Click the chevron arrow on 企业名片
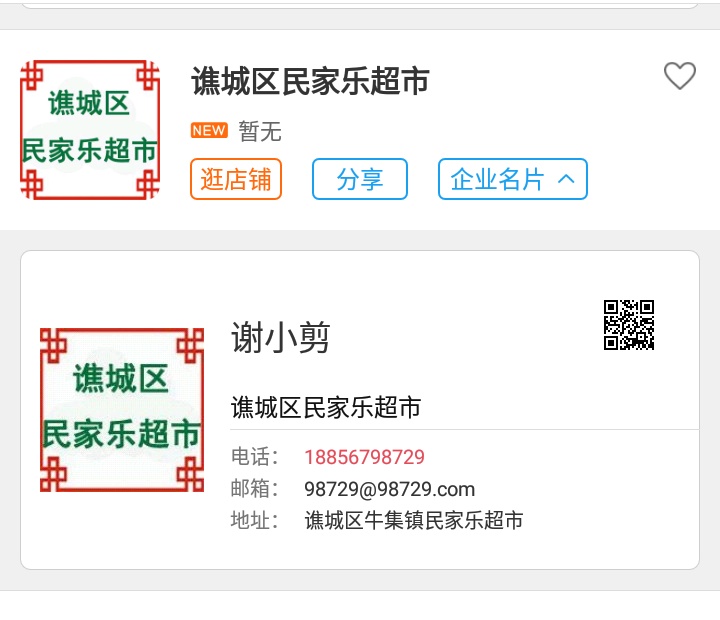This screenshot has height=620, width=720. tap(566, 179)
